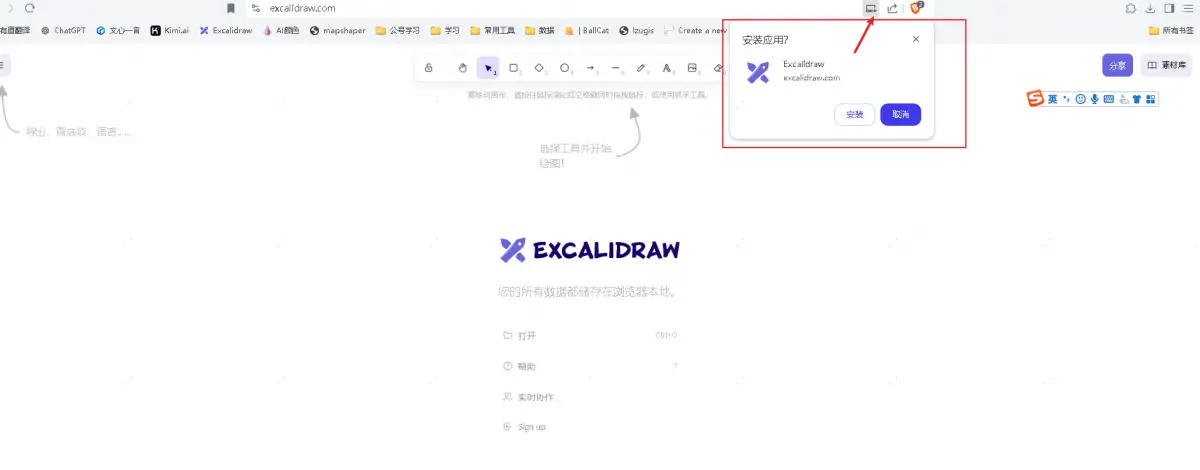Open the Create a new bookmark
This screenshot has width=1200, height=470.
click(695, 30)
